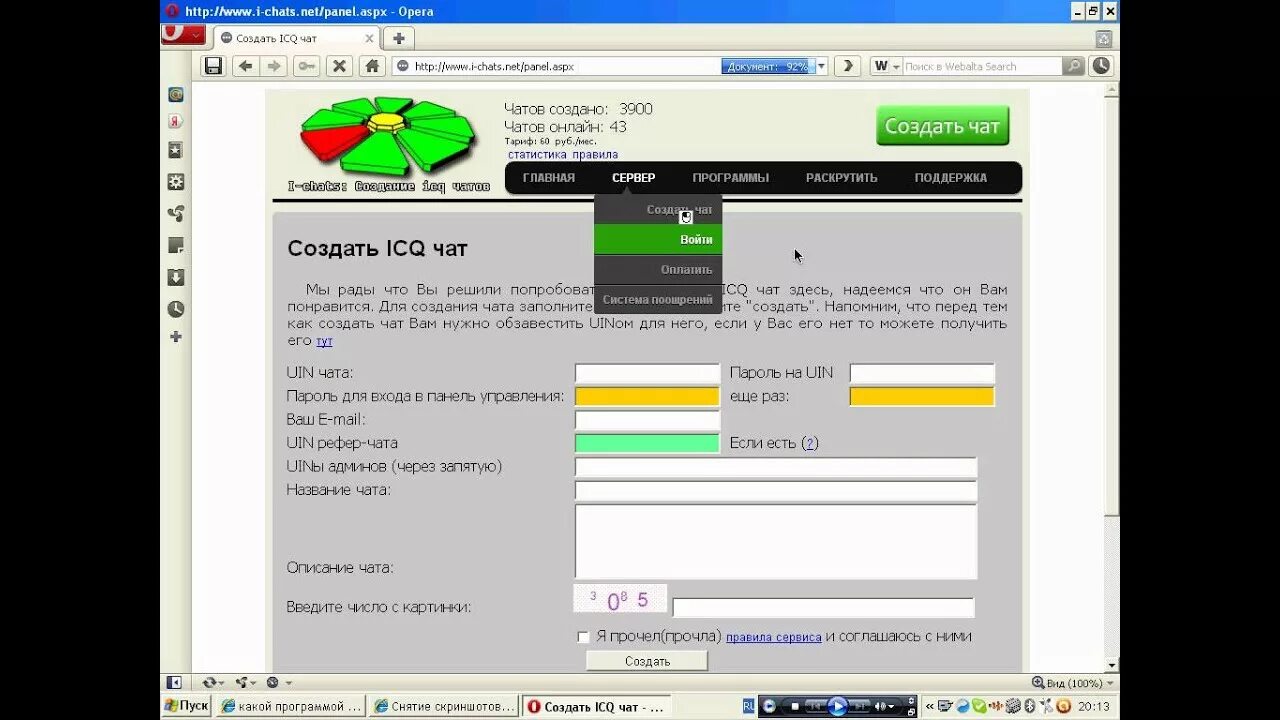This screenshot has height=720, width=1280.
Task: Mute the speaker in the taskbar media player
Action: click(881, 706)
